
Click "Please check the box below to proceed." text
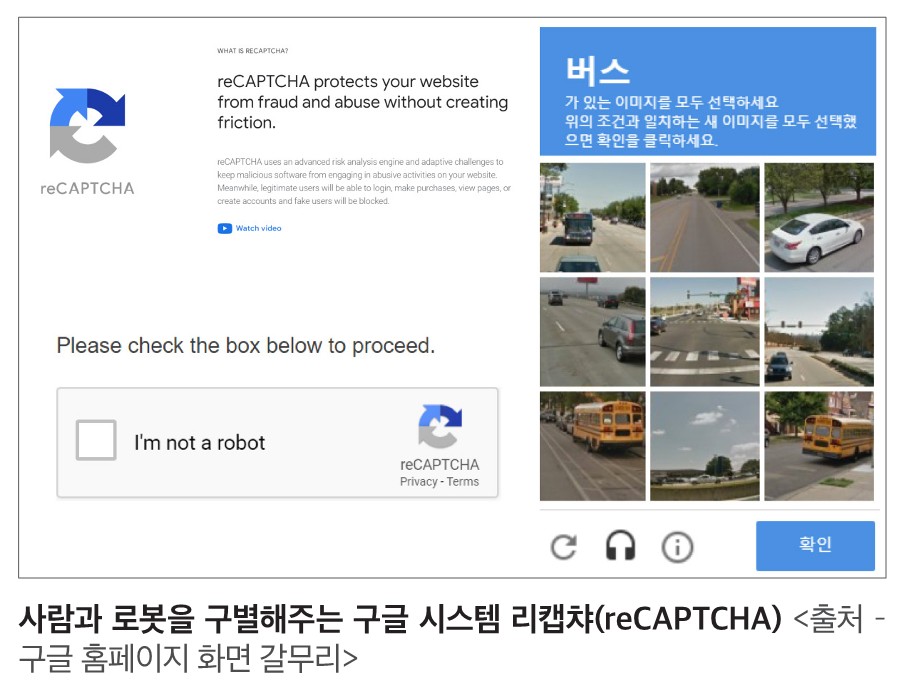(x=246, y=345)
